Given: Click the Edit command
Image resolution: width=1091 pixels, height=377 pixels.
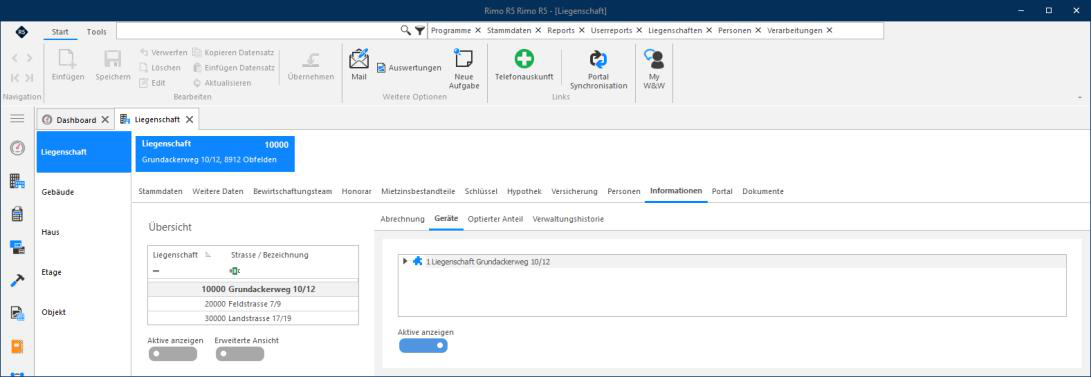Looking at the screenshot, I should pos(152,83).
